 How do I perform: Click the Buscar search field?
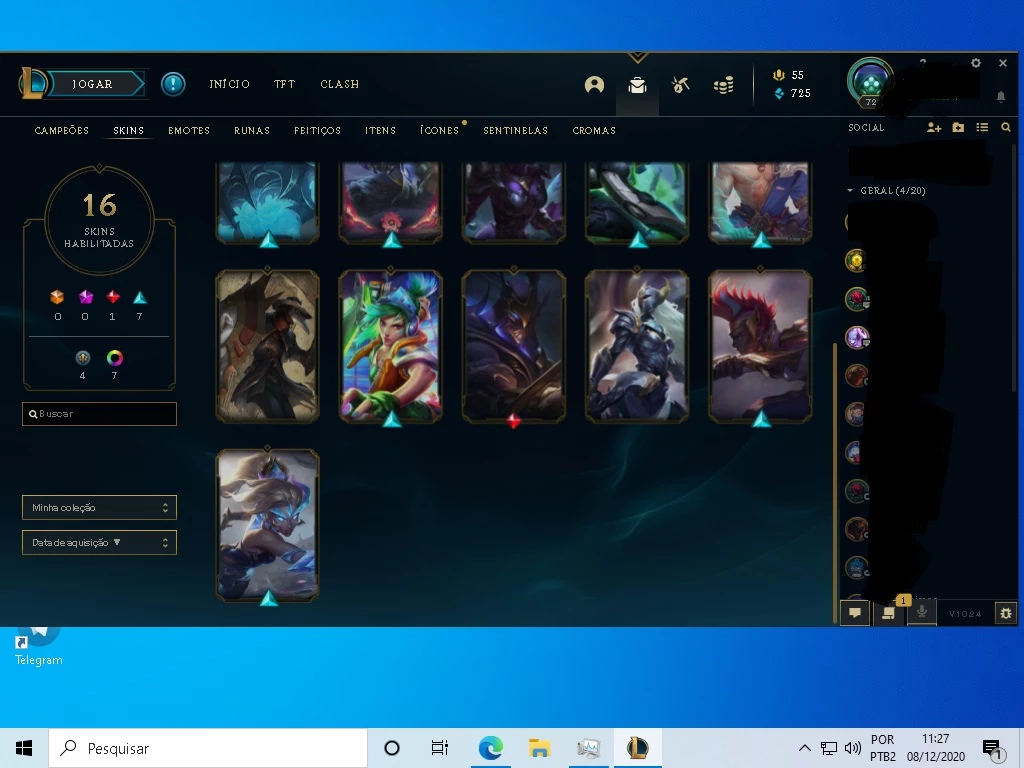pyautogui.click(x=99, y=414)
